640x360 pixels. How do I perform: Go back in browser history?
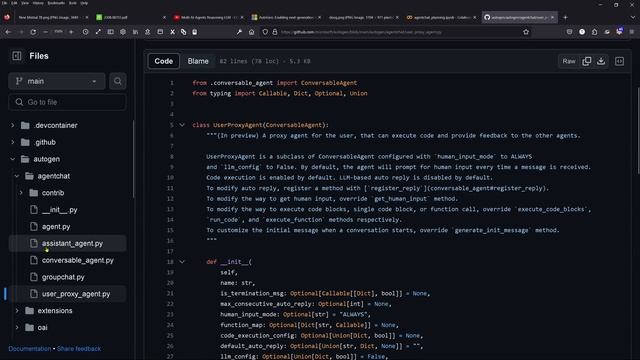[8, 32]
